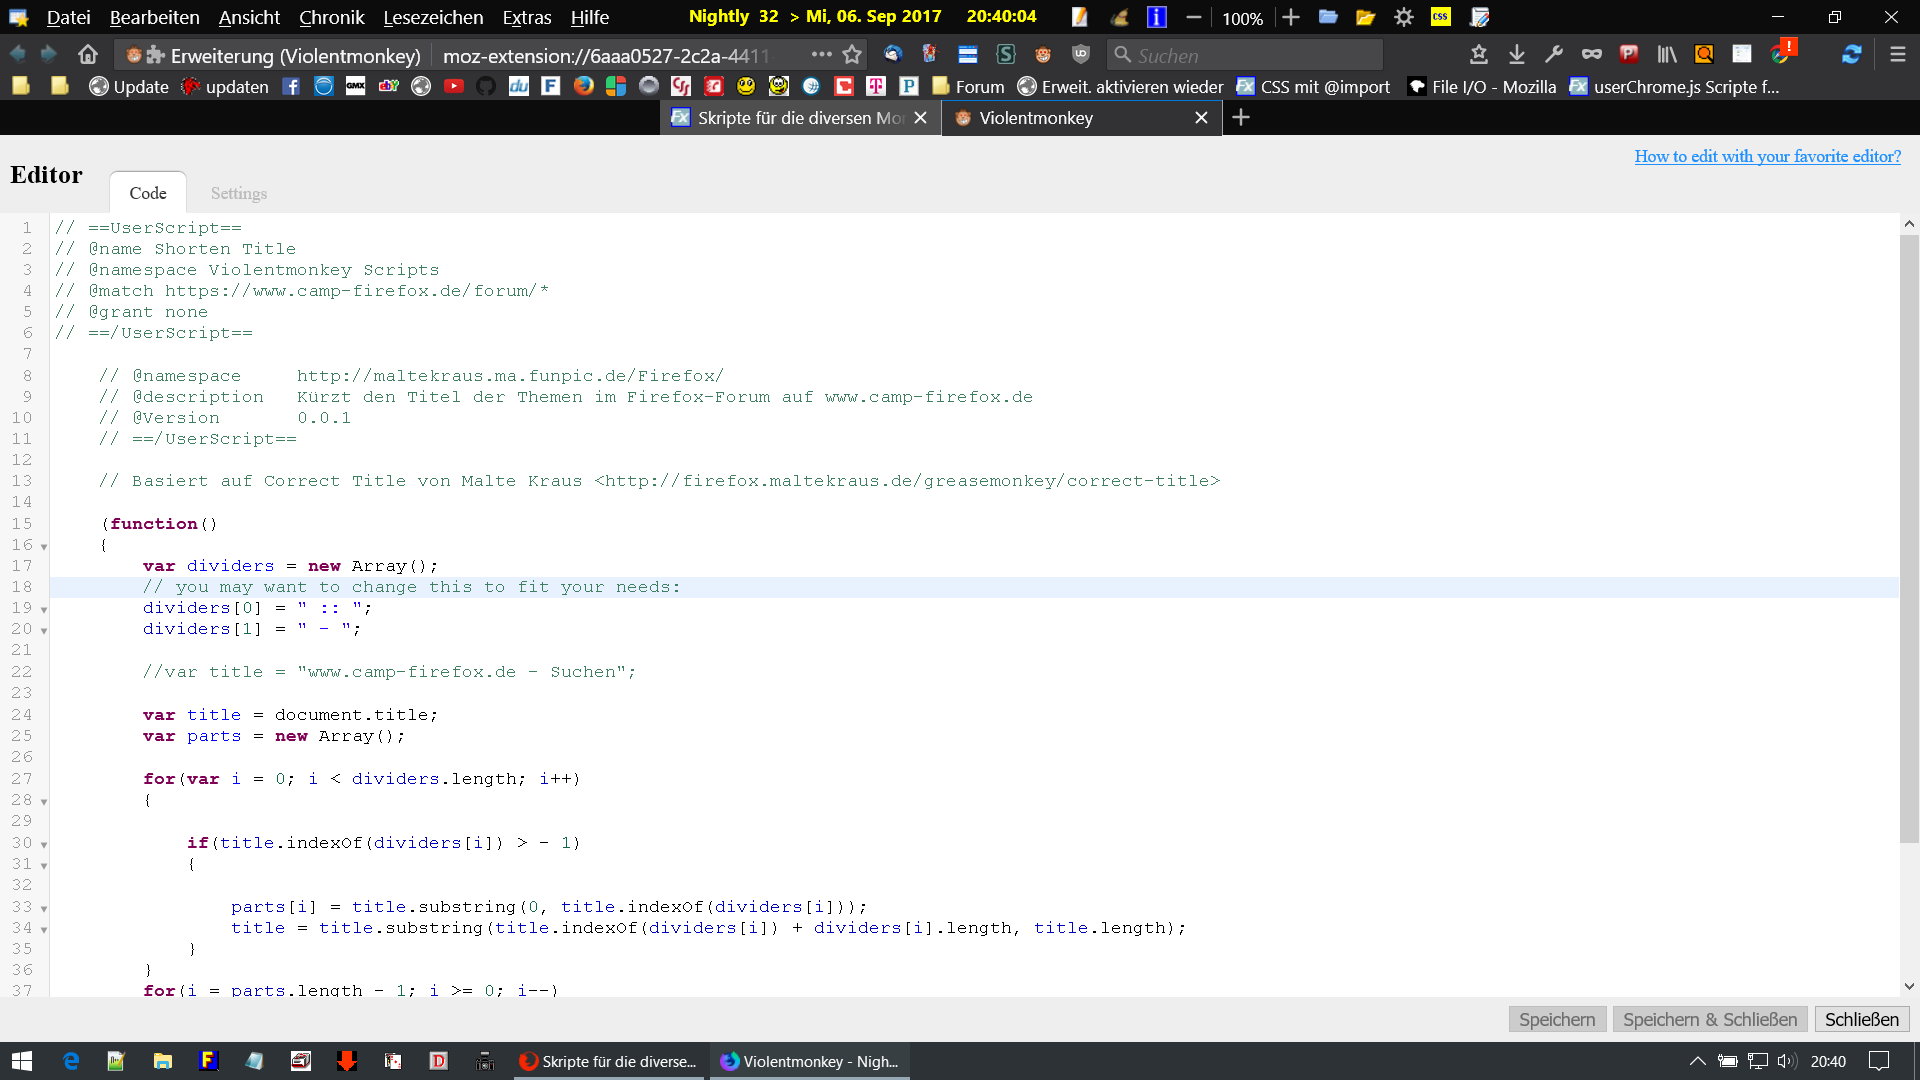Viewport: 1920px width, 1080px height.
Task: Open the Lesezeichen menu
Action: pyautogui.click(x=432, y=18)
